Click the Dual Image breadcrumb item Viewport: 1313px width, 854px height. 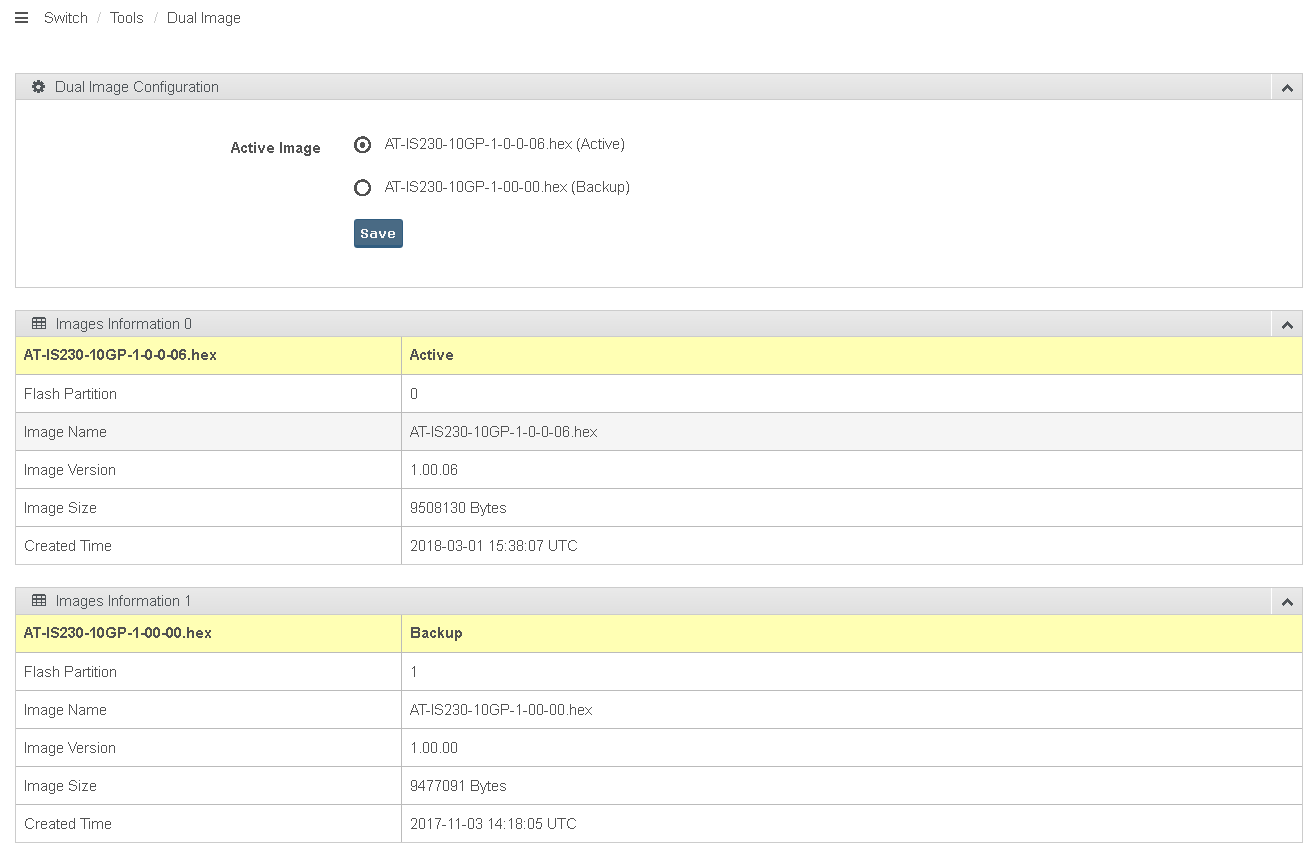[204, 18]
